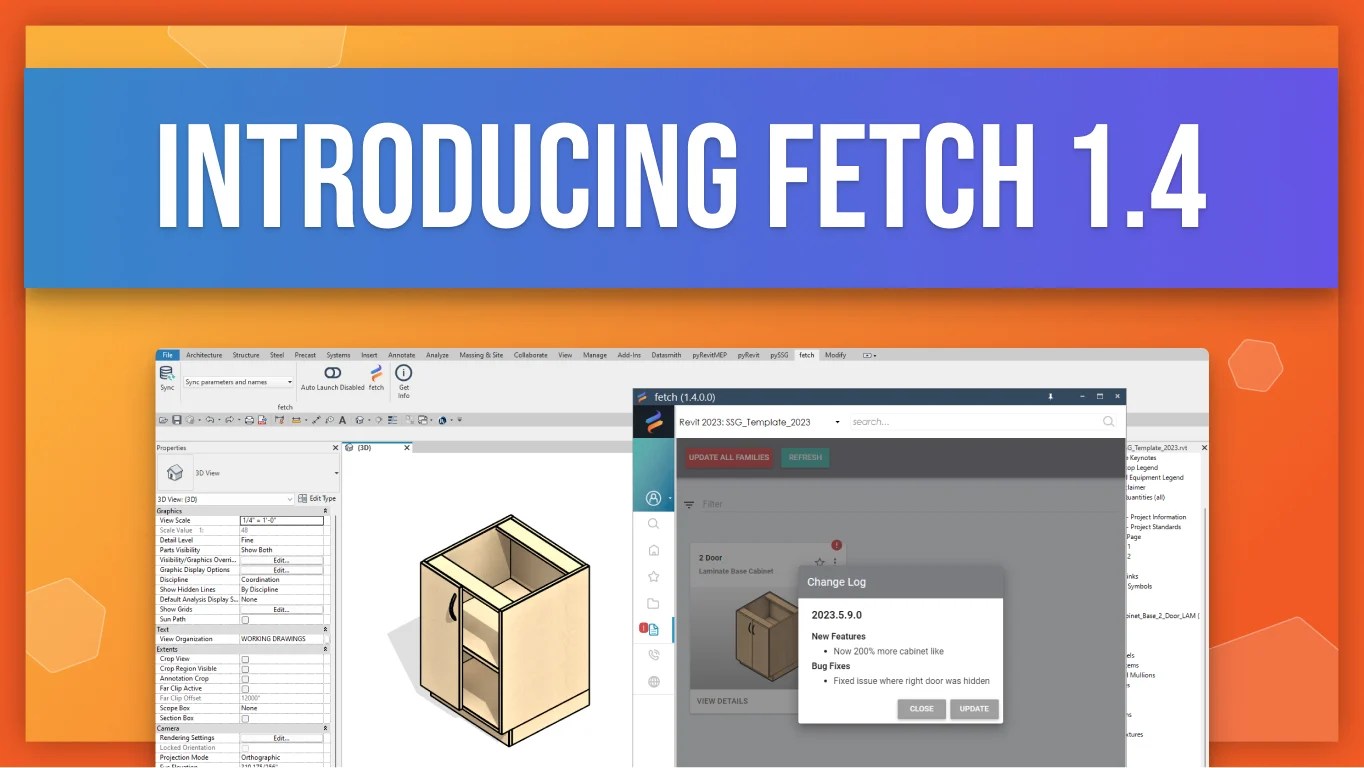The image size is (1364, 768).
Task: Click Edit for Visibility/Graphics Overrides
Action: (281, 560)
